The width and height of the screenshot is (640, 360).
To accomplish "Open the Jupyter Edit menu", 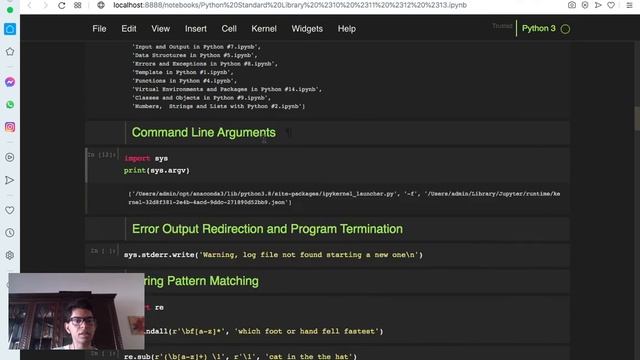I will coord(129,29).
